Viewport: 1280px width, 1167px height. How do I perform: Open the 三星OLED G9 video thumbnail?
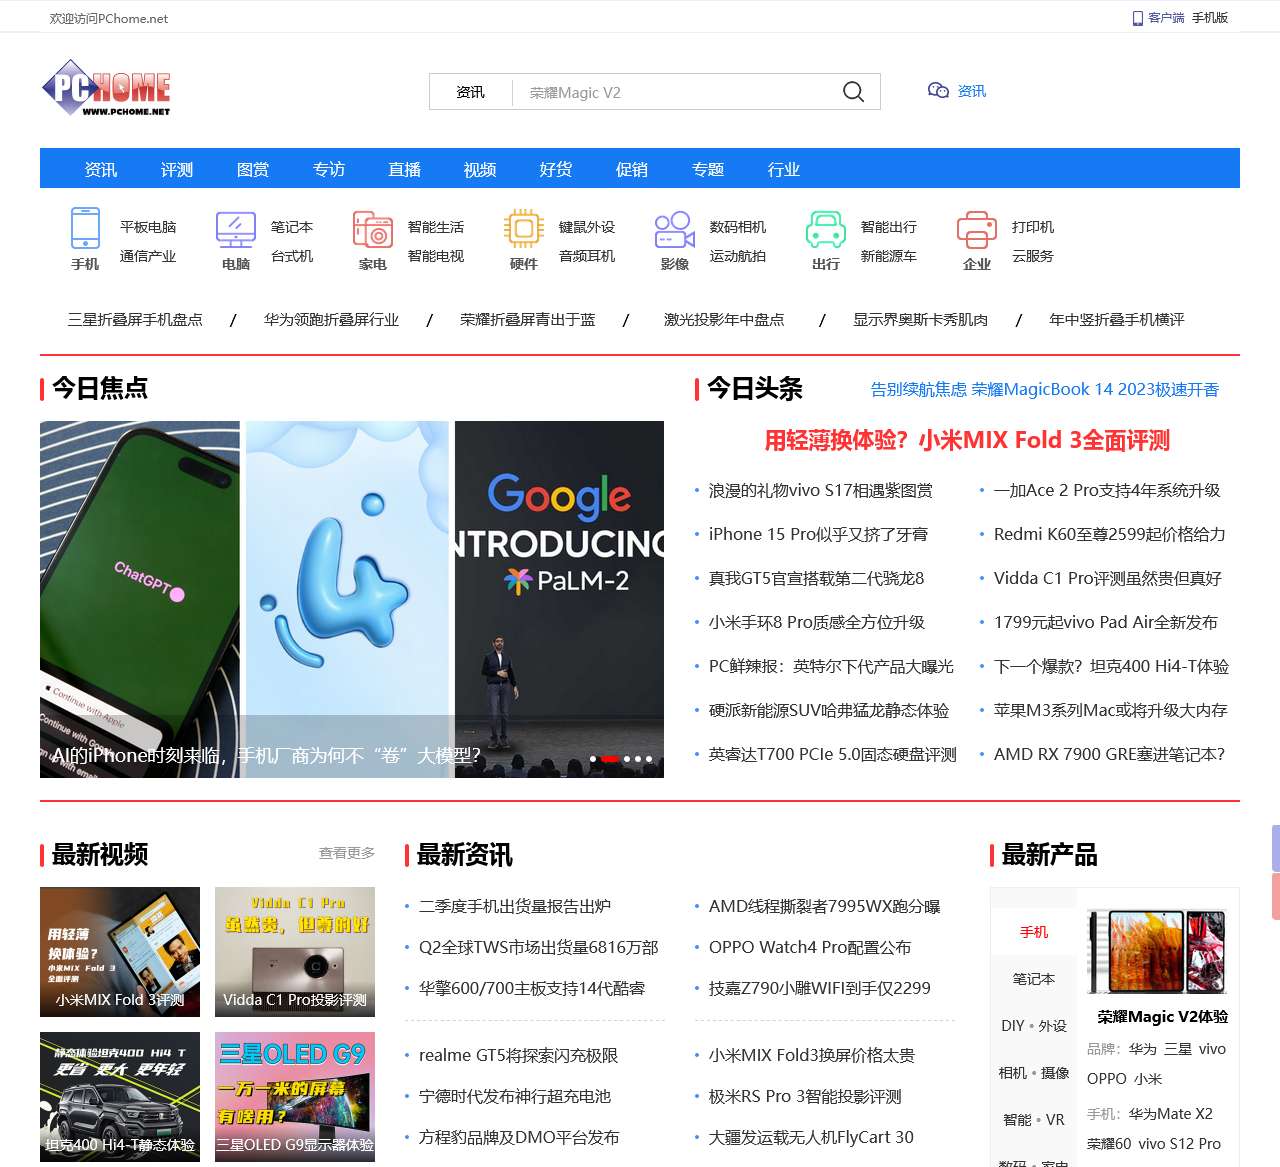[x=295, y=1096]
